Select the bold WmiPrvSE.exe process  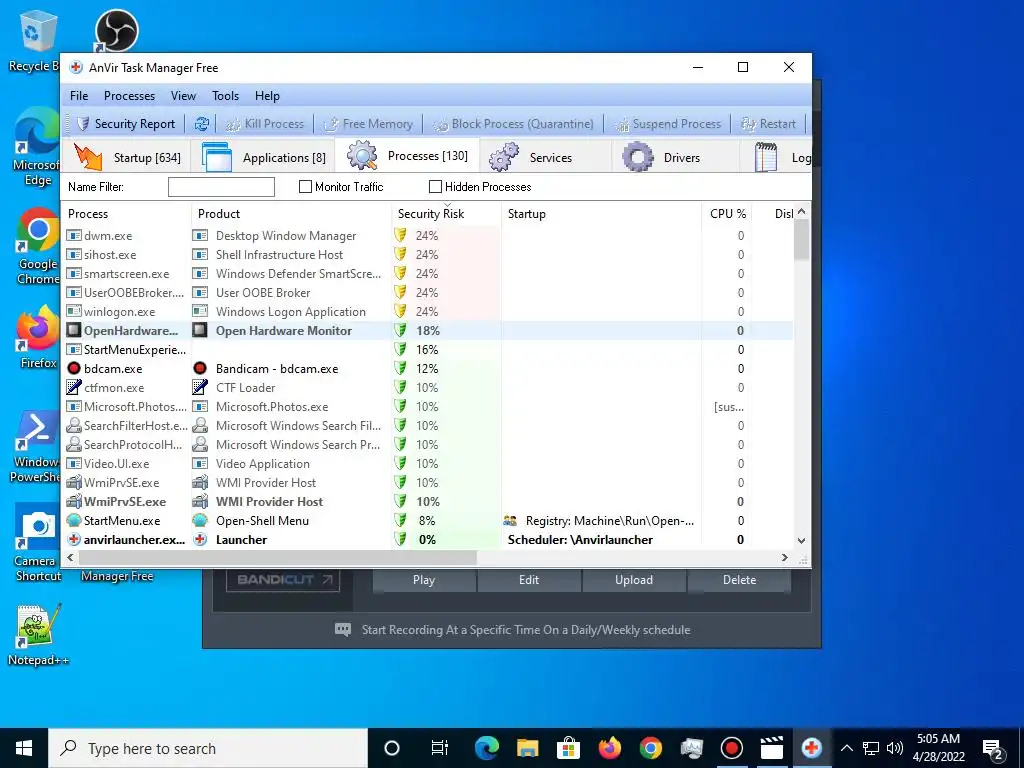point(125,502)
